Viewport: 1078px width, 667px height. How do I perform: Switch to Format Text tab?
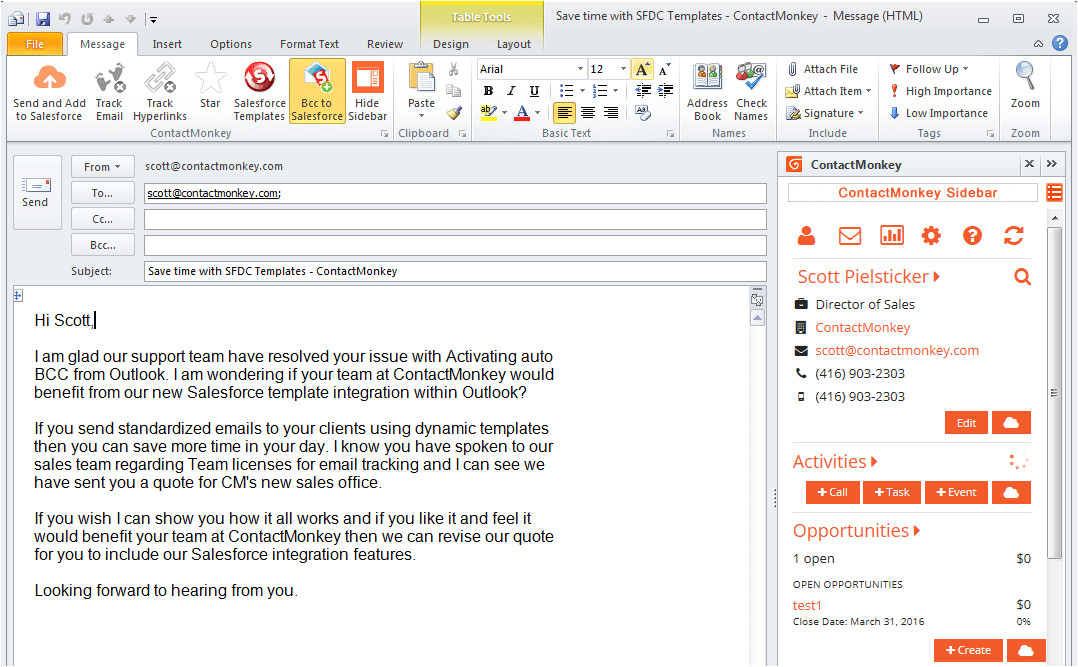(x=309, y=44)
